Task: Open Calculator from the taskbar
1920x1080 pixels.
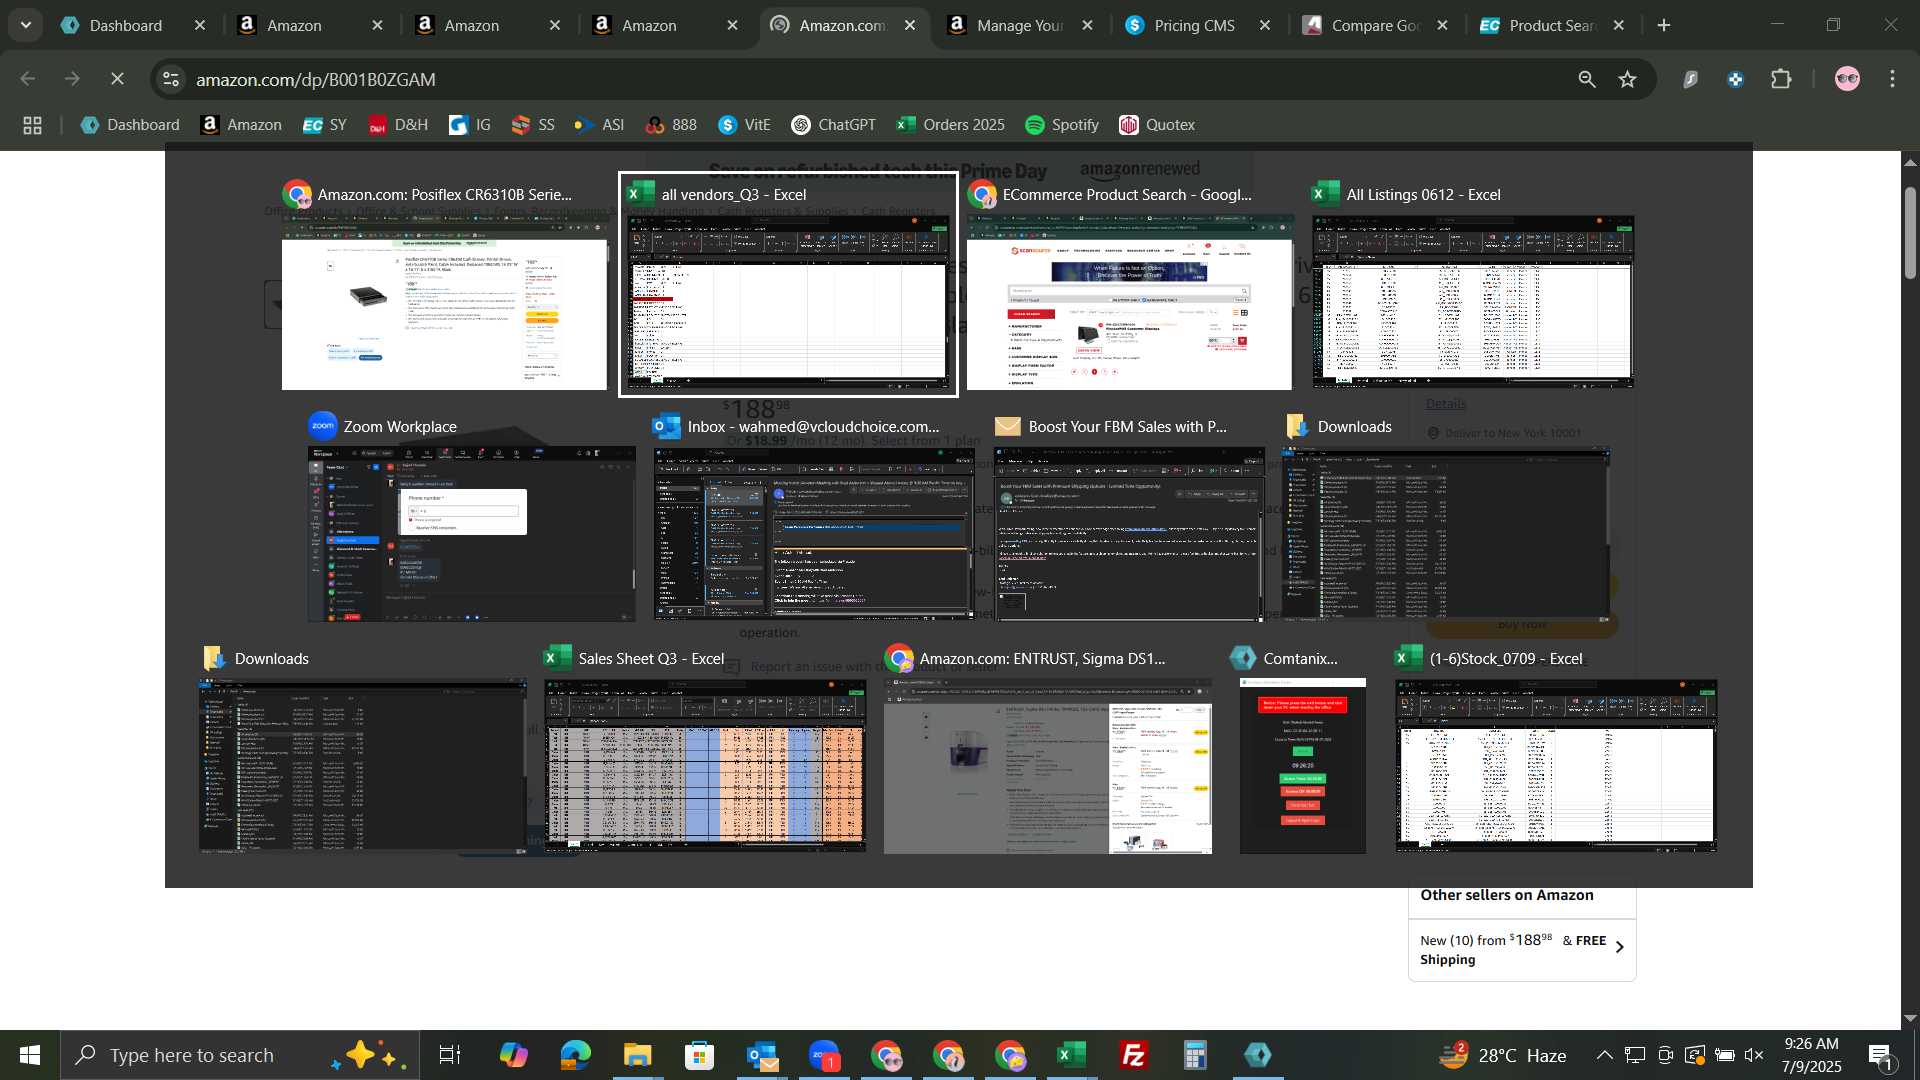Action: (x=1196, y=1055)
